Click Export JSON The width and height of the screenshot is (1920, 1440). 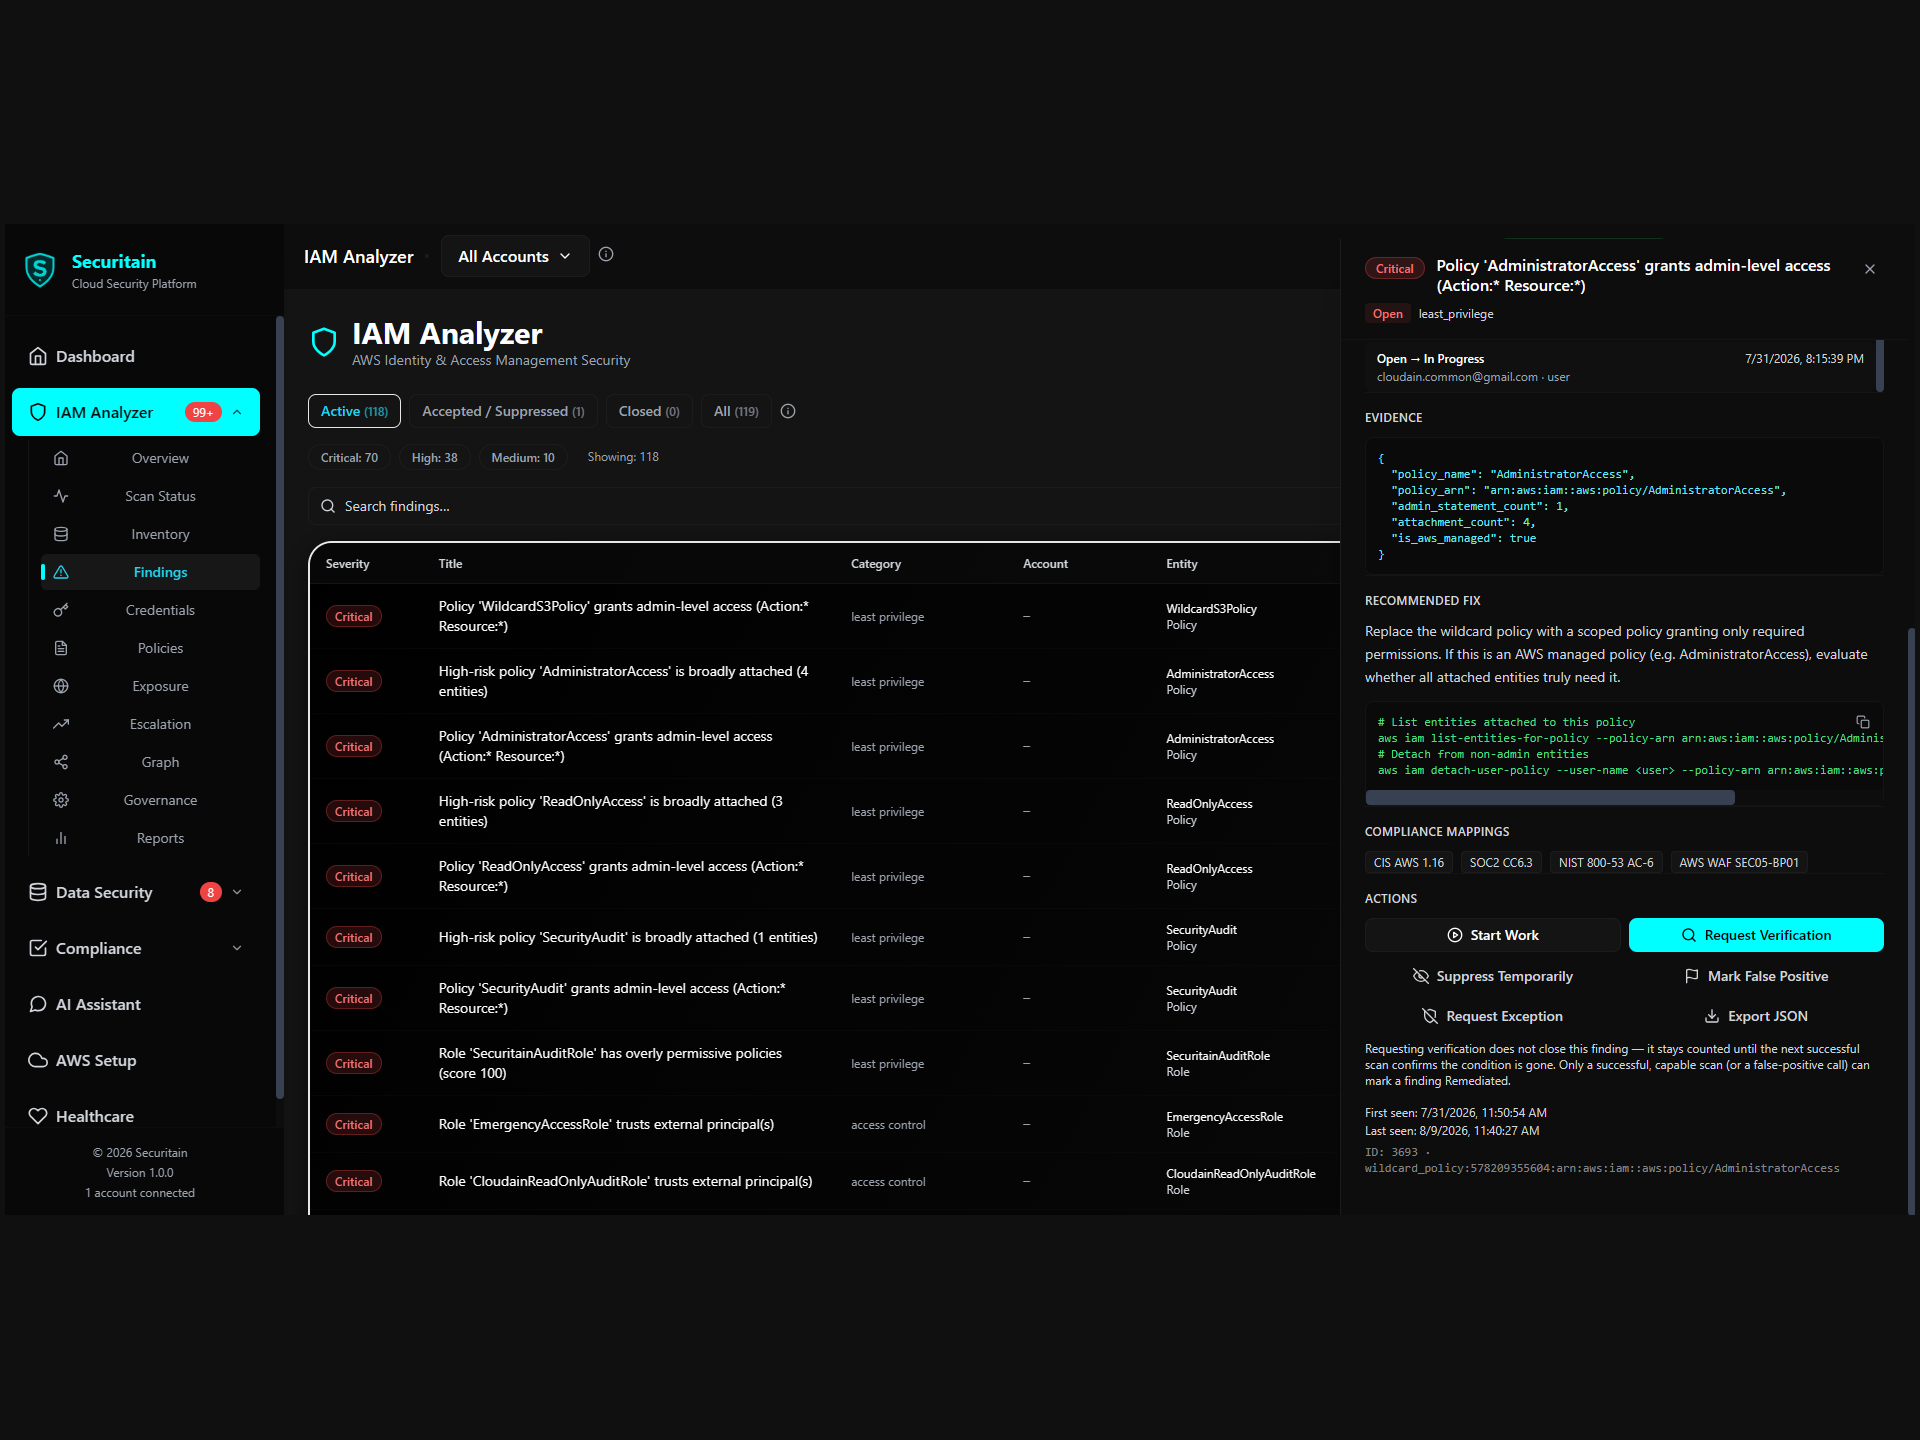click(x=1756, y=1017)
